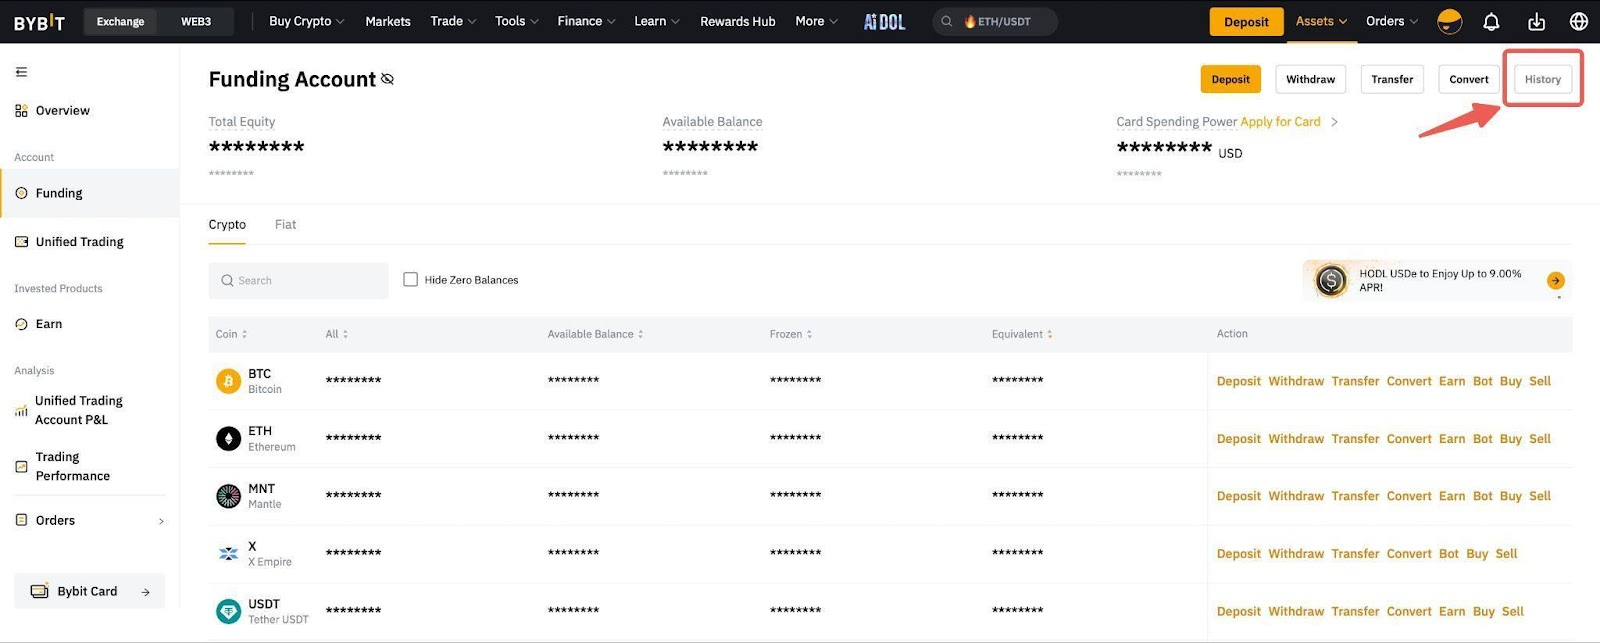Image resolution: width=1600 pixels, height=643 pixels.
Task: Open Unified Trading in sidebar
Action: (79, 242)
